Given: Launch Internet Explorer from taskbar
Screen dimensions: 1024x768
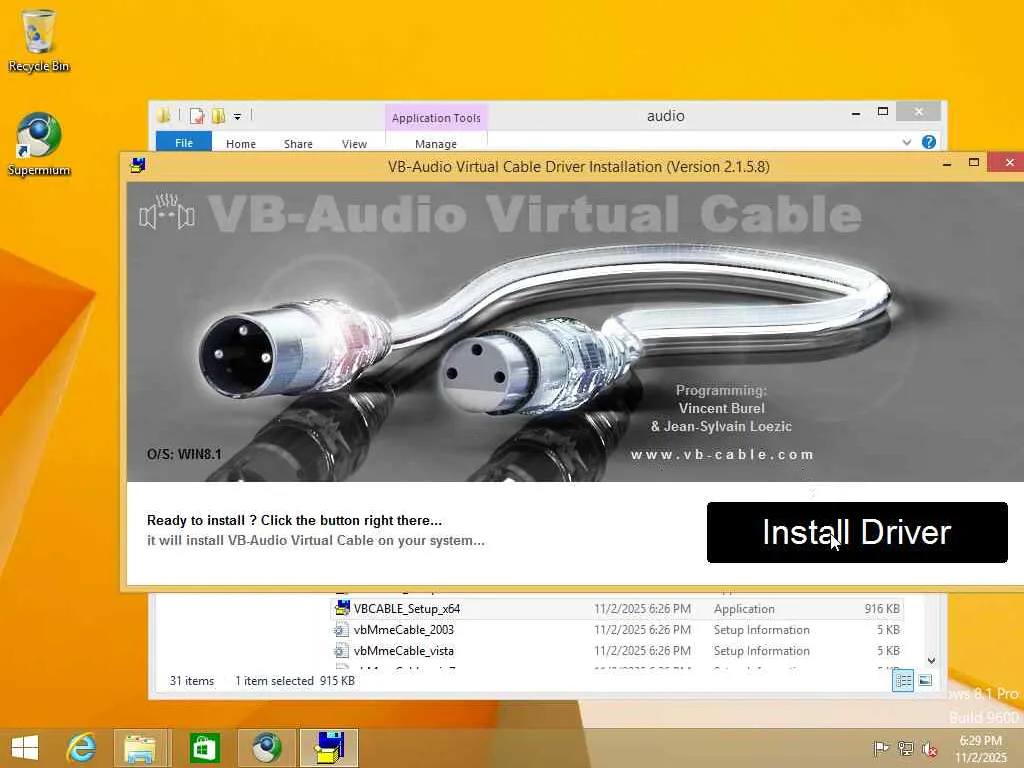Looking at the screenshot, I should (82, 748).
